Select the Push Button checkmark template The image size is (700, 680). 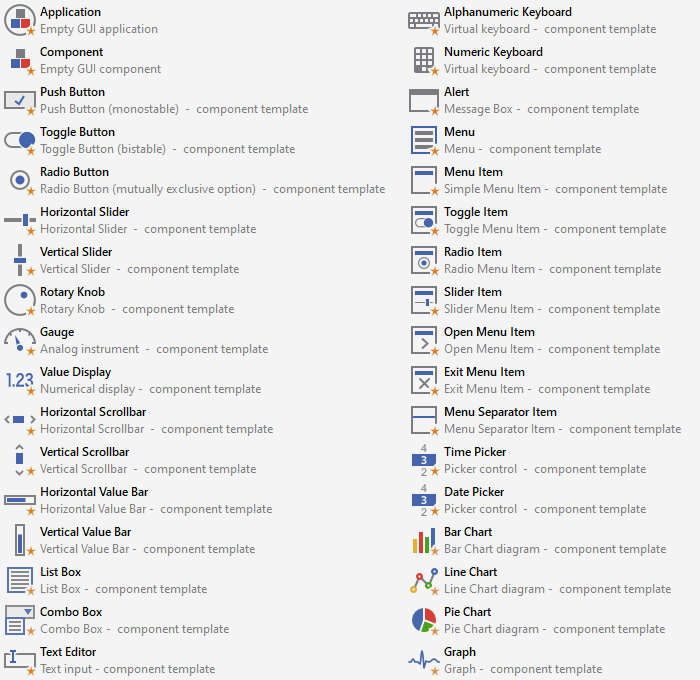[x=72, y=92]
